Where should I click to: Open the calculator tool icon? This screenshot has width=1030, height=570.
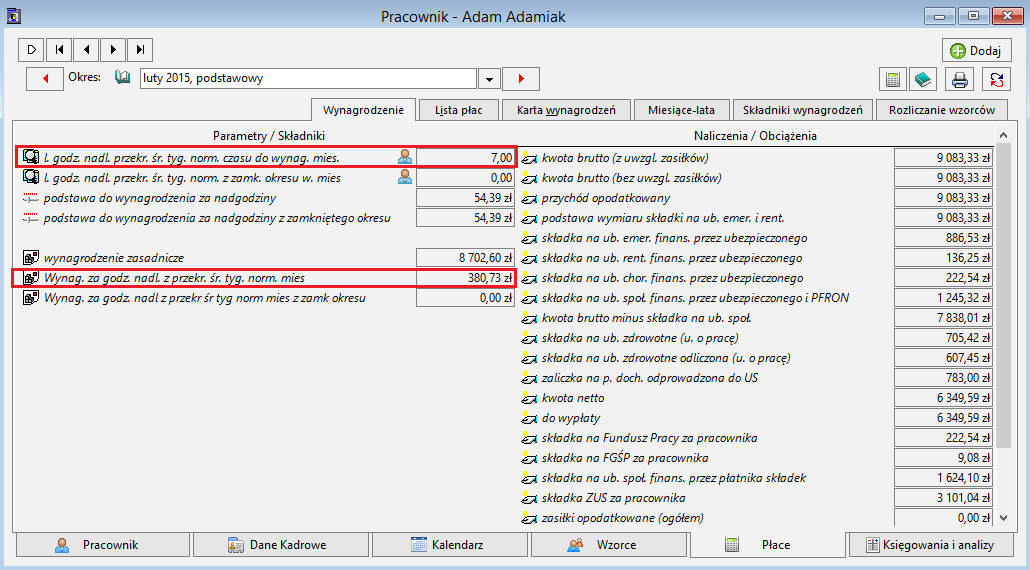[893, 79]
